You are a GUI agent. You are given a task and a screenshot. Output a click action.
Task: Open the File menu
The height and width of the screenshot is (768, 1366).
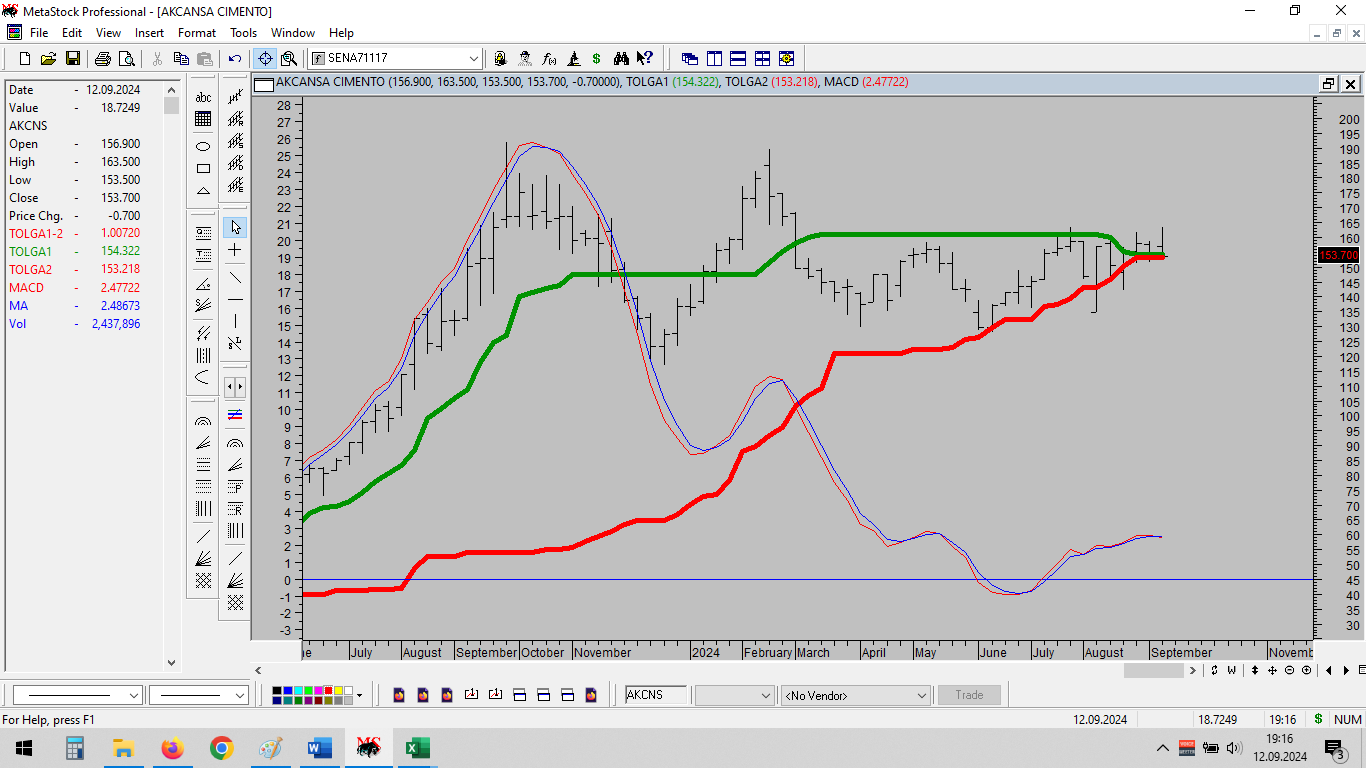[x=39, y=33]
